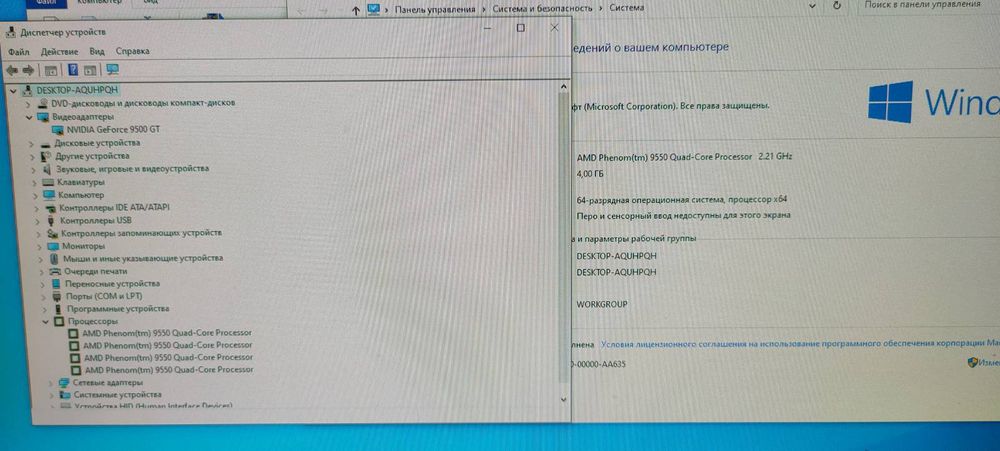Viewport: 1000px width, 451px height.
Task: Click the speaker icon of Звуковые устройства
Action: click(x=47, y=169)
